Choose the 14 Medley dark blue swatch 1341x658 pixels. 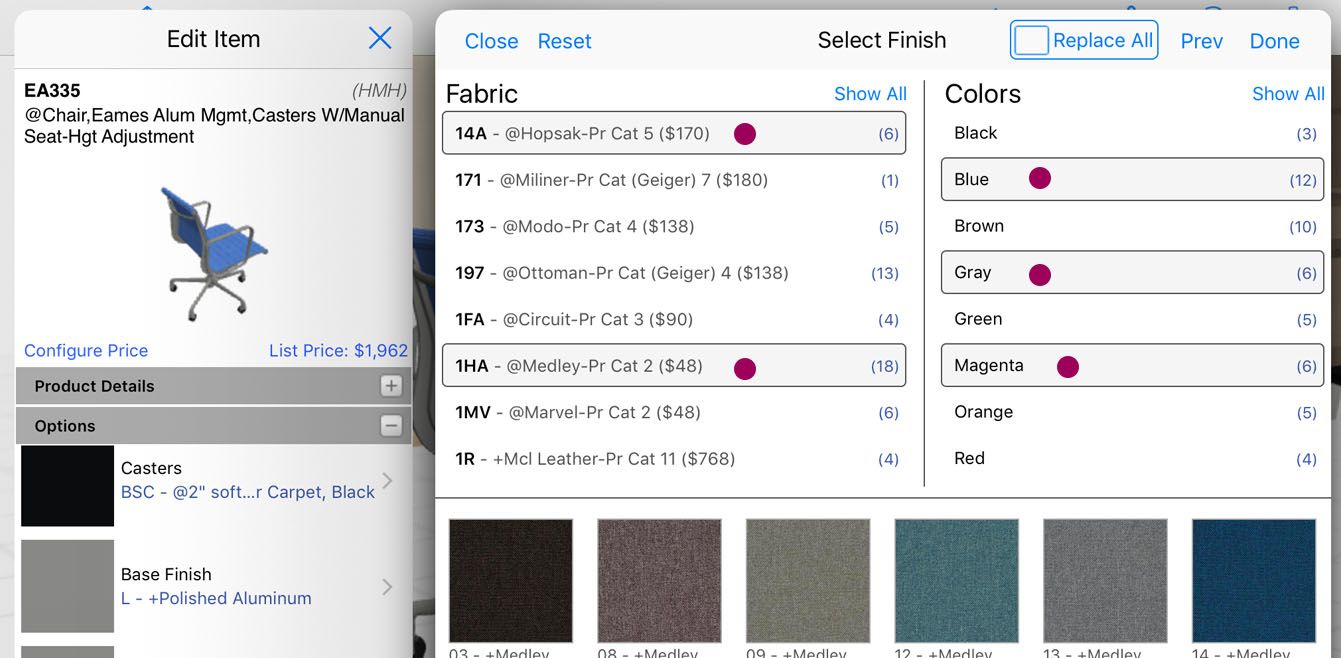(x=1254, y=580)
